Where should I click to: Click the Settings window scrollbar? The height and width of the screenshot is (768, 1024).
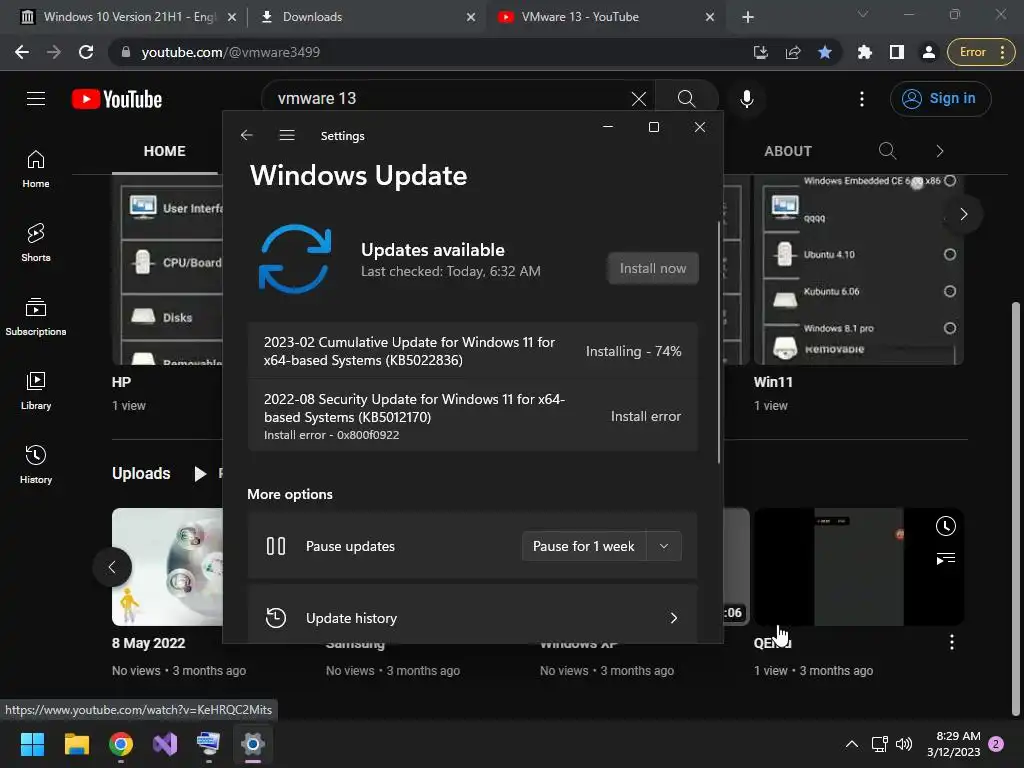pyautogui.click(x=719, y=343)
